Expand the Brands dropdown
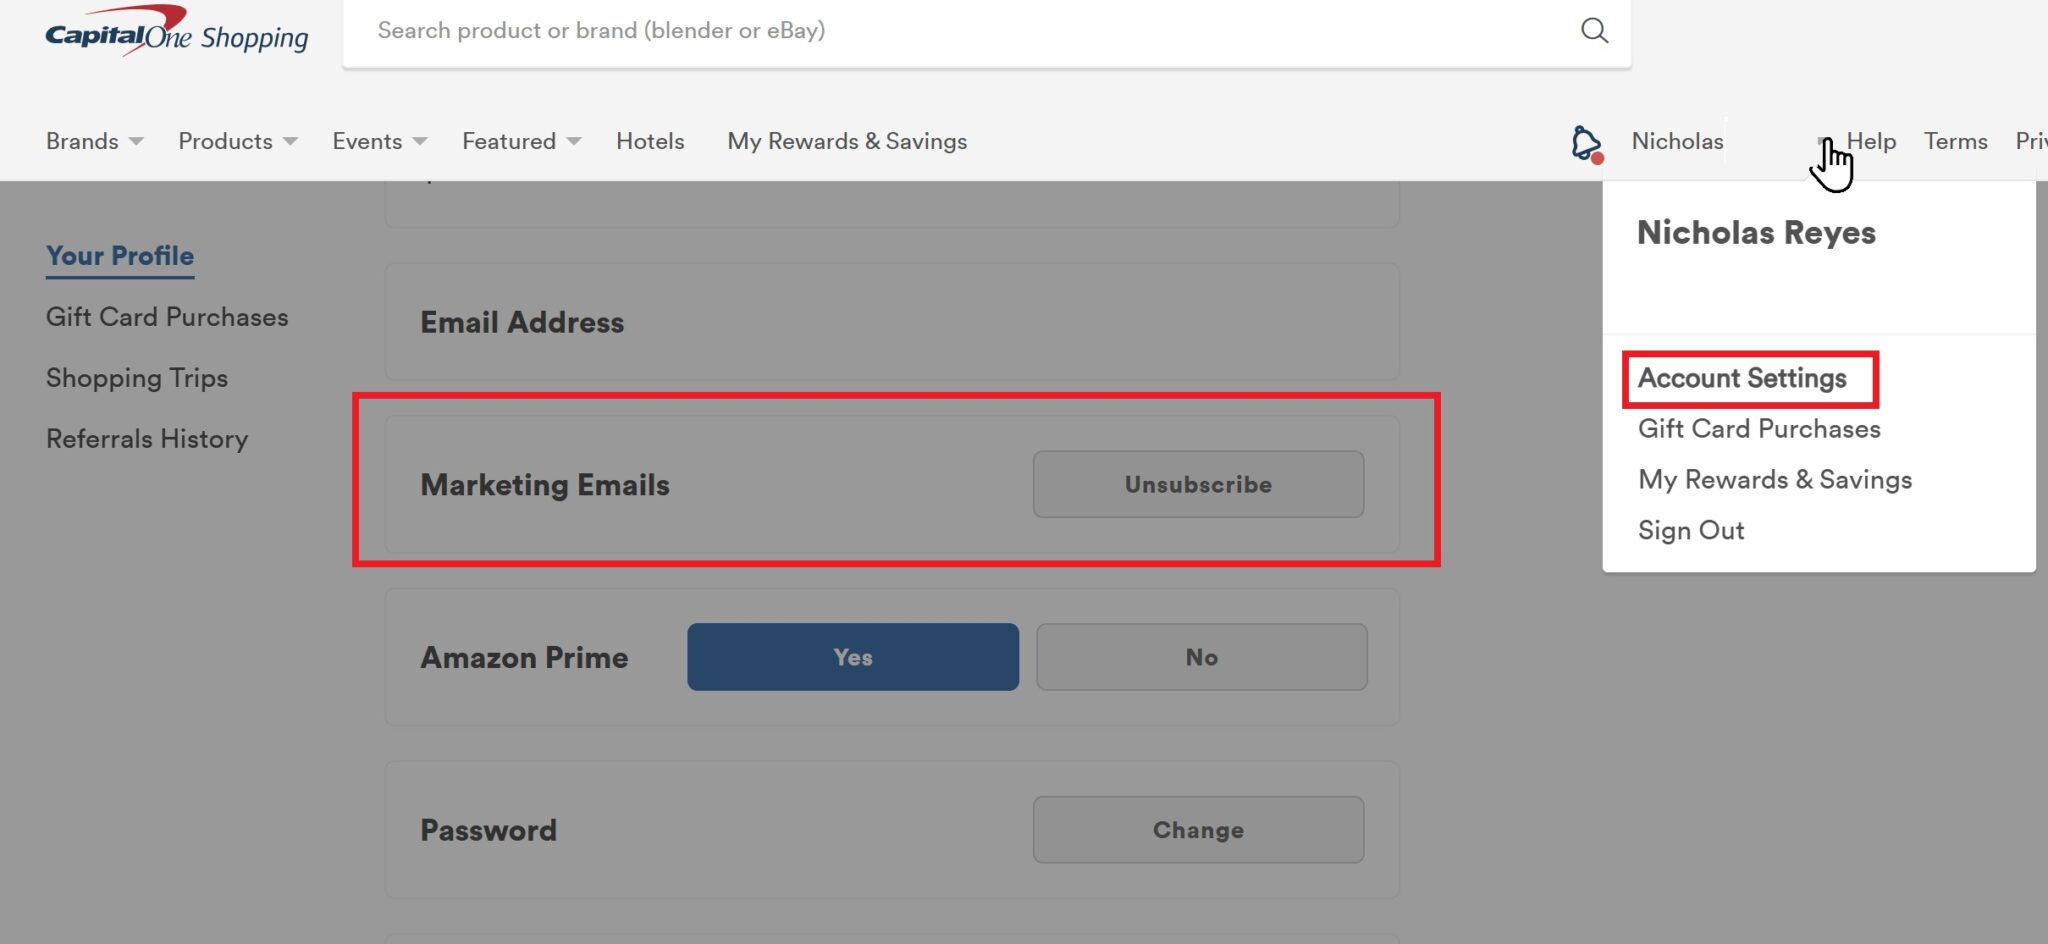The height and width of the screenshot is (944, 2048). [x=94, y=142]
